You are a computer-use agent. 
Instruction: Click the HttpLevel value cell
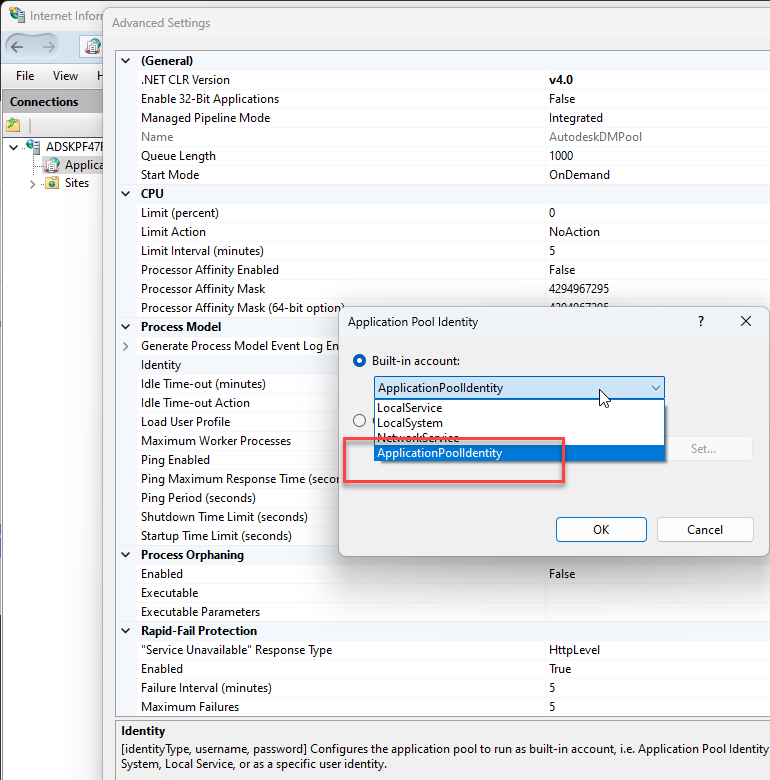click(657, 650)
